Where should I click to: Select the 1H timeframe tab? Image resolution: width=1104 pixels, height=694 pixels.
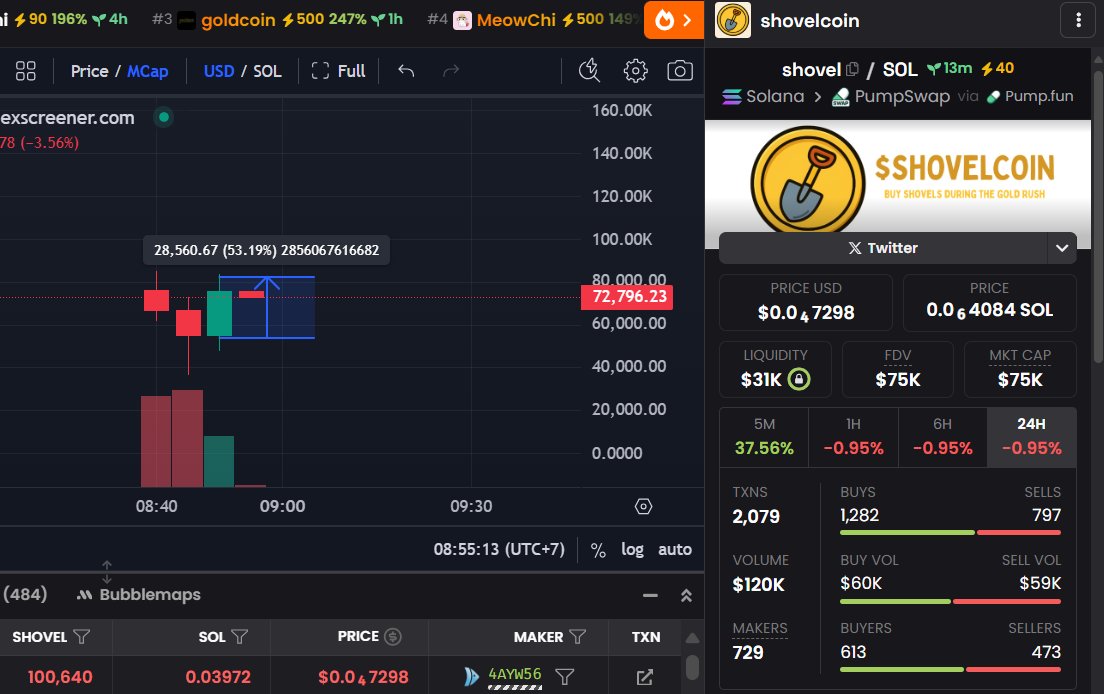853,436
